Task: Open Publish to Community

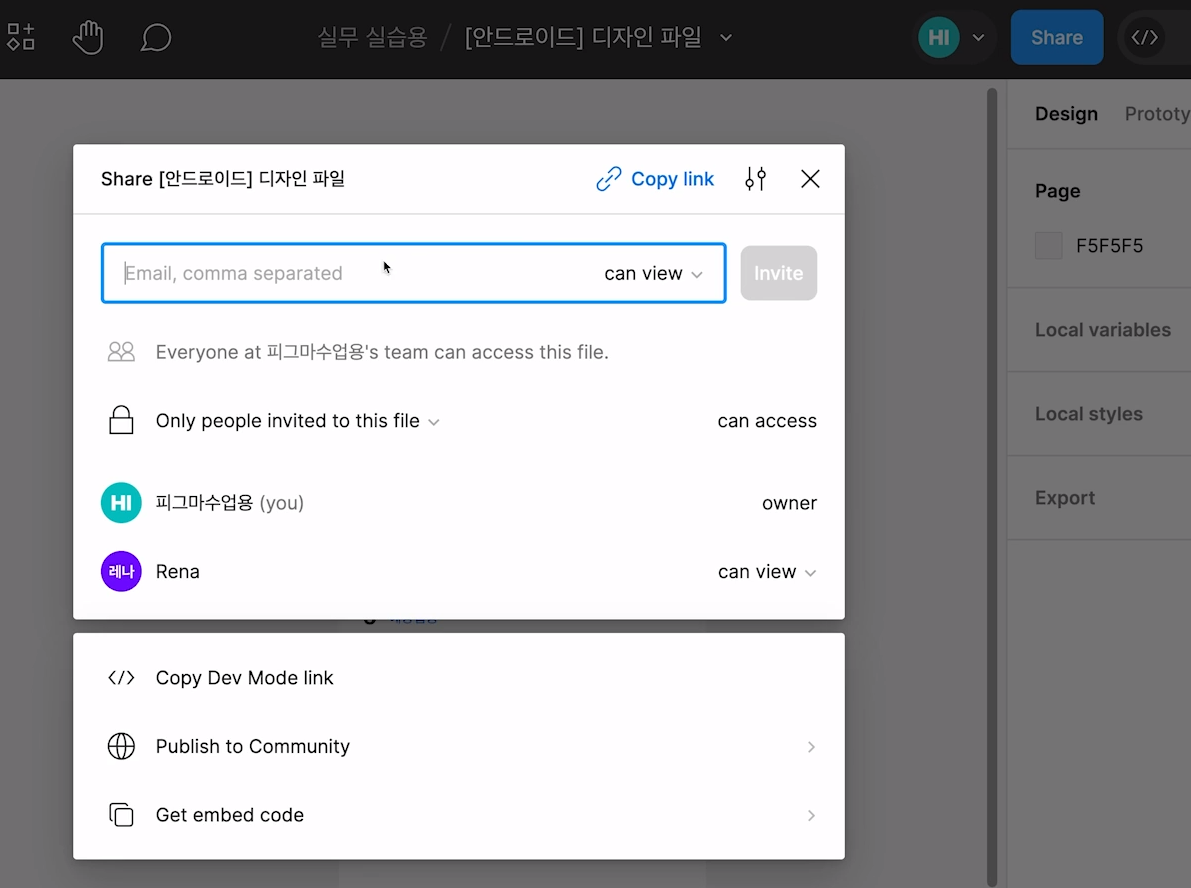Action: pos(459,747)
